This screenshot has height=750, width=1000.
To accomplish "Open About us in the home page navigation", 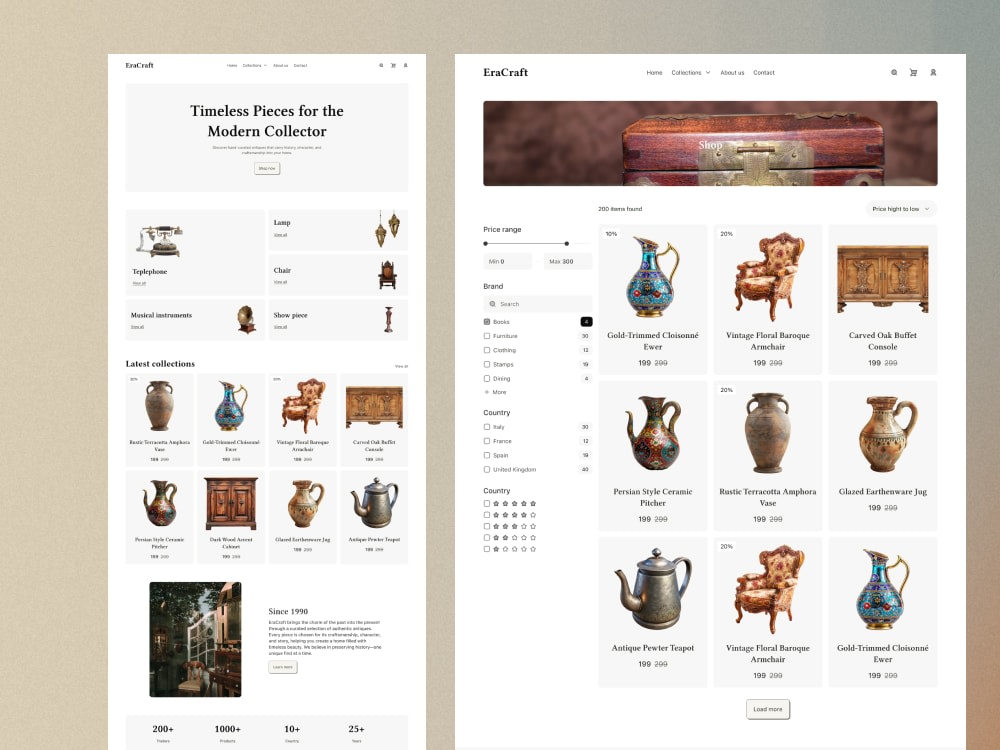I will point(281,66).
